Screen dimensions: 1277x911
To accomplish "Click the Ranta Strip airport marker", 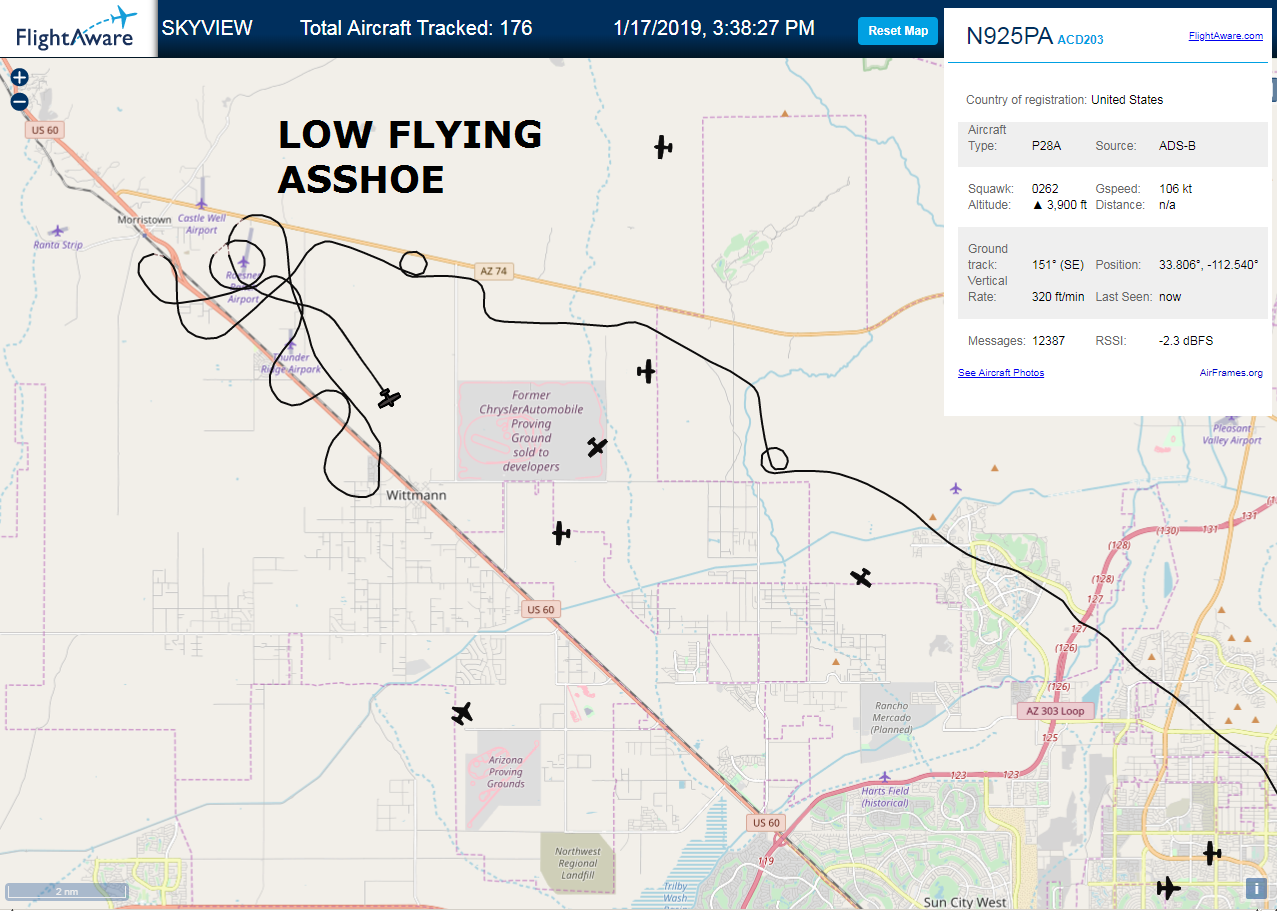I will pyautogui.click(x=58, y=231).
